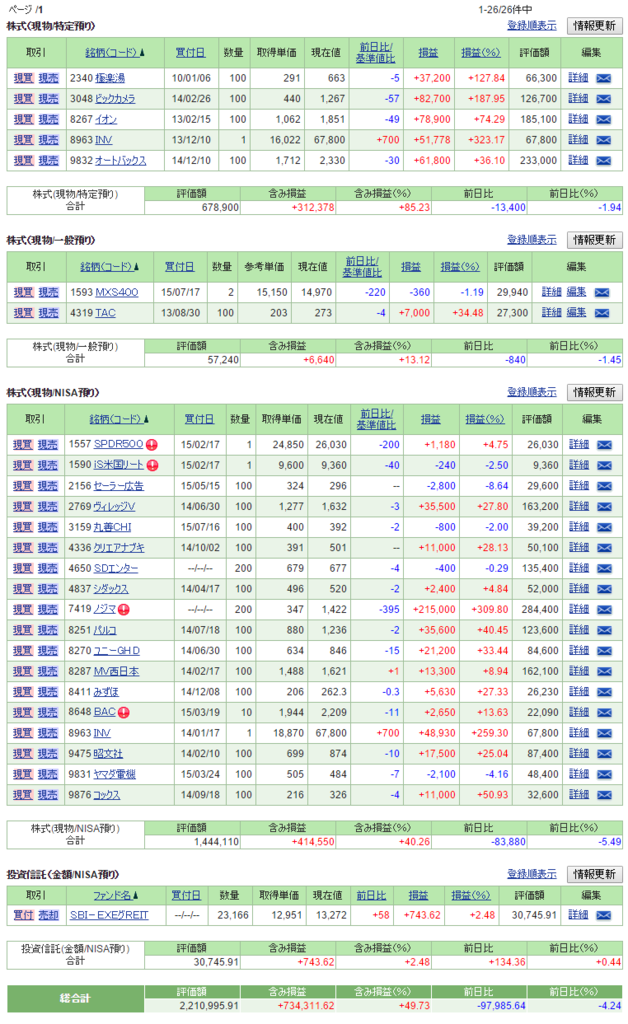Click the envelope icon for 4336 クリエアナブキ
Viewport: 628px width, 1024px height.
point(604,548)
